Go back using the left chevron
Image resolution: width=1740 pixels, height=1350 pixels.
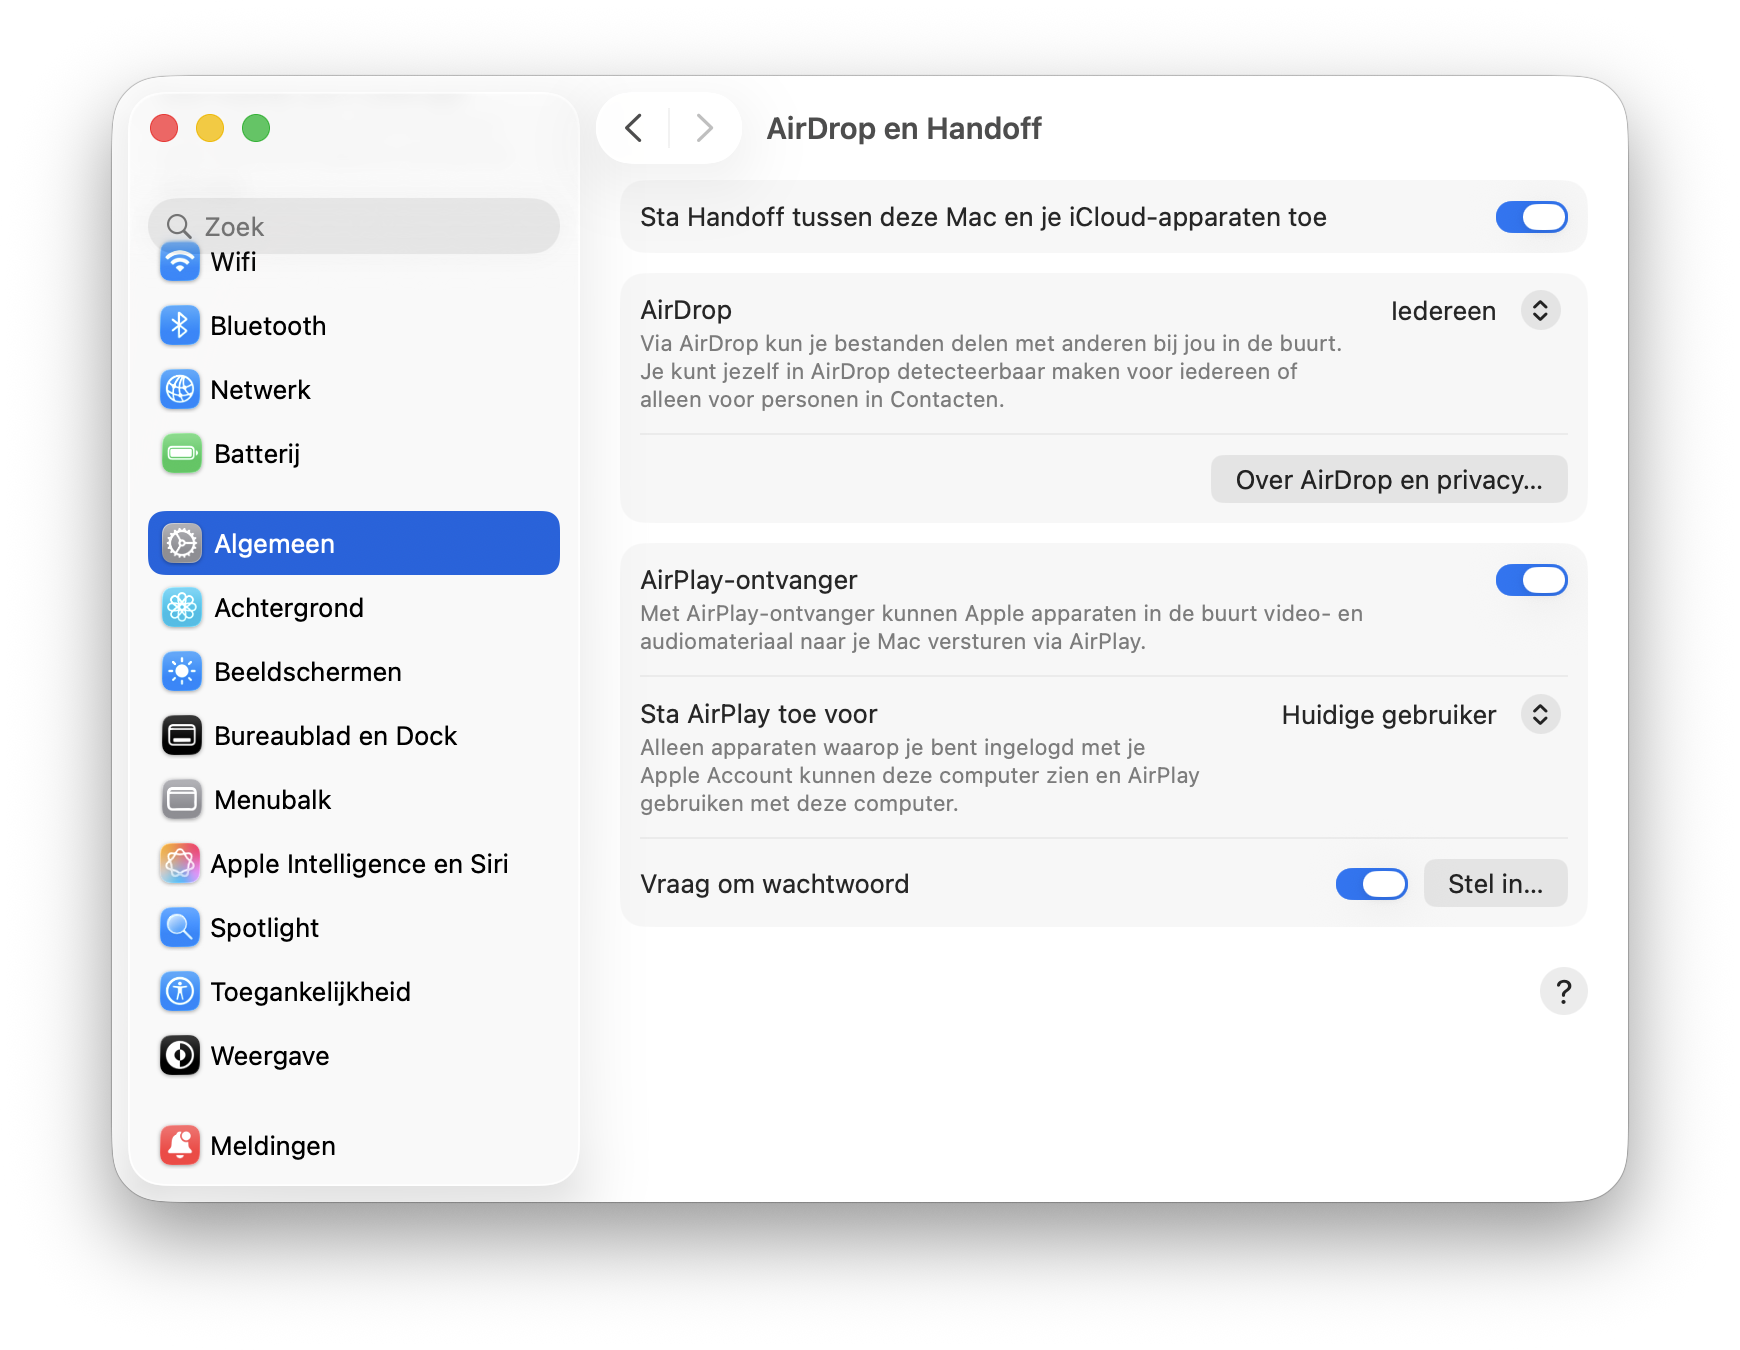point(634,128)
